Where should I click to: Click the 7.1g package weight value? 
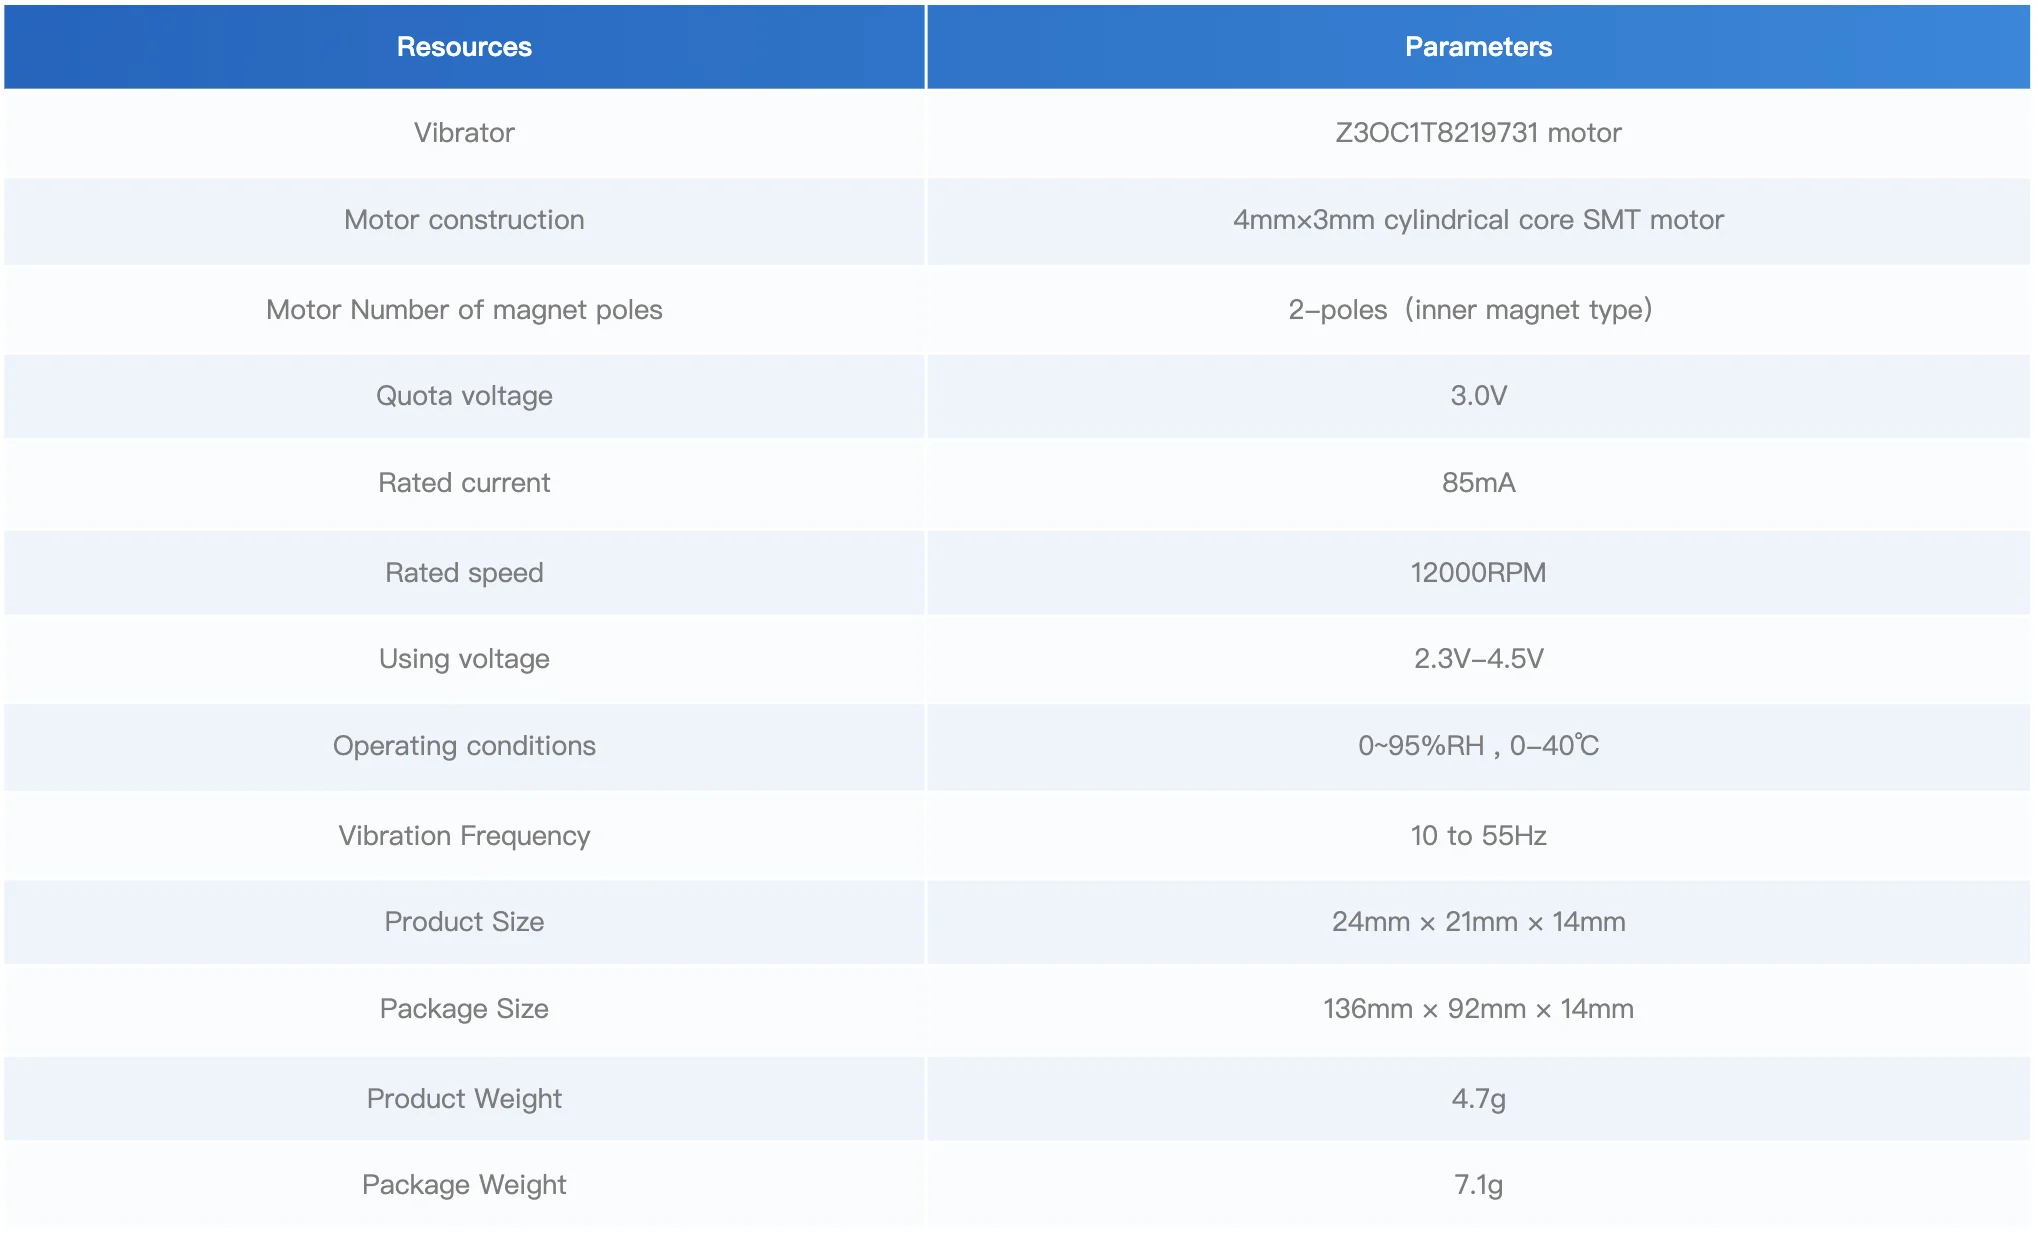pyautogui.click(x=1478, y=1185)
